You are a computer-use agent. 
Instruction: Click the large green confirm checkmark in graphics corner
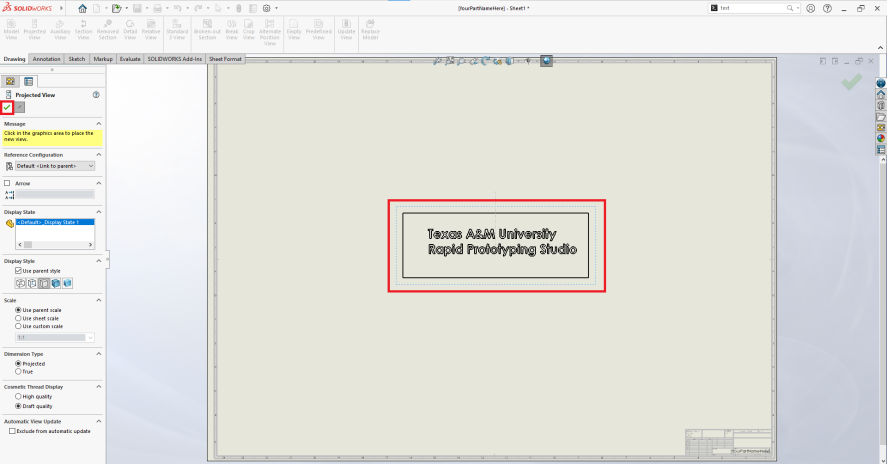(851, 82)
